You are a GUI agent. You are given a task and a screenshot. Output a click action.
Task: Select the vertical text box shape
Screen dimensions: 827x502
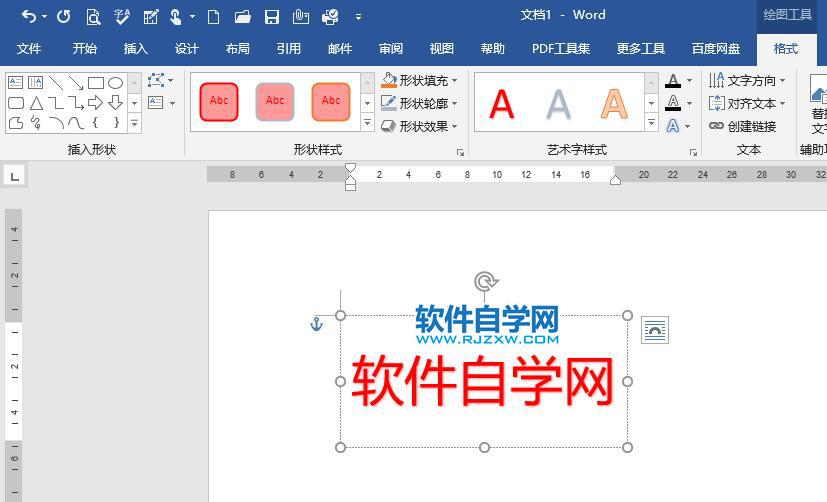(x=35, y=83)
